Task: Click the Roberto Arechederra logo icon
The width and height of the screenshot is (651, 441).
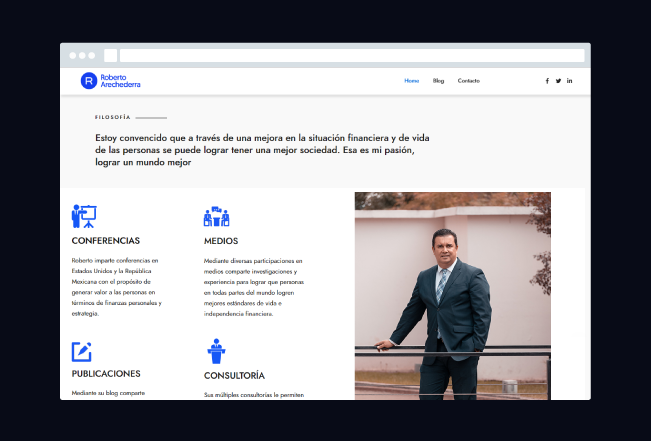Action: point(89,81)
